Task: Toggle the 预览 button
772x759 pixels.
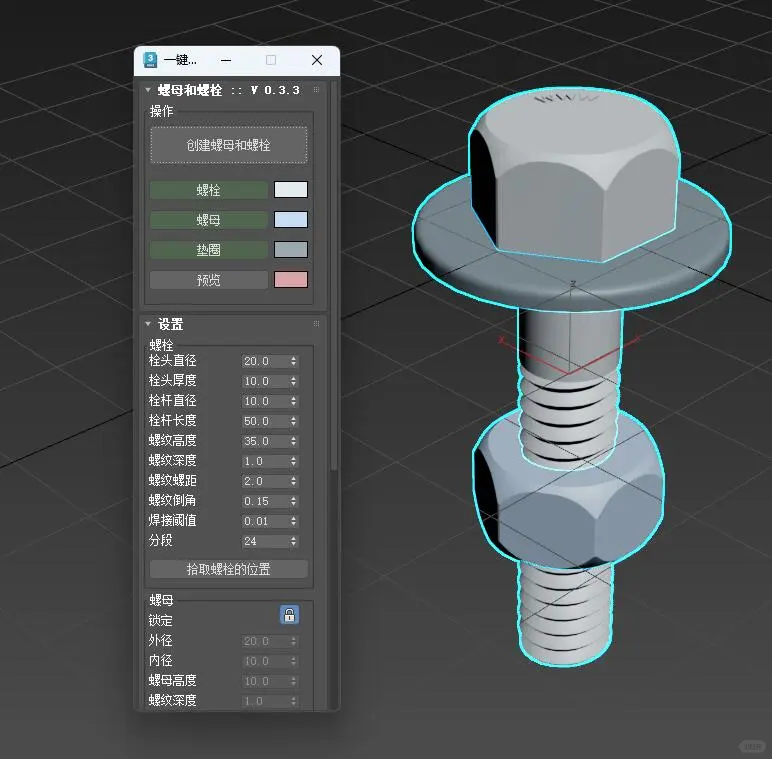Action: click(209, 280)
